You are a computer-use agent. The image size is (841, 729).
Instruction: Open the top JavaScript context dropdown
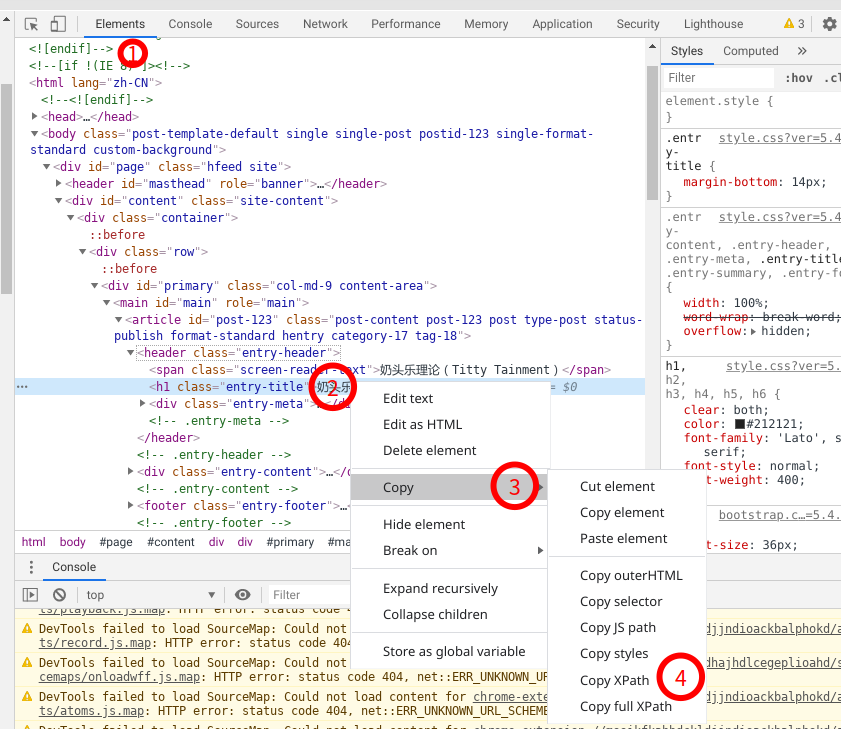click(151, 595)
